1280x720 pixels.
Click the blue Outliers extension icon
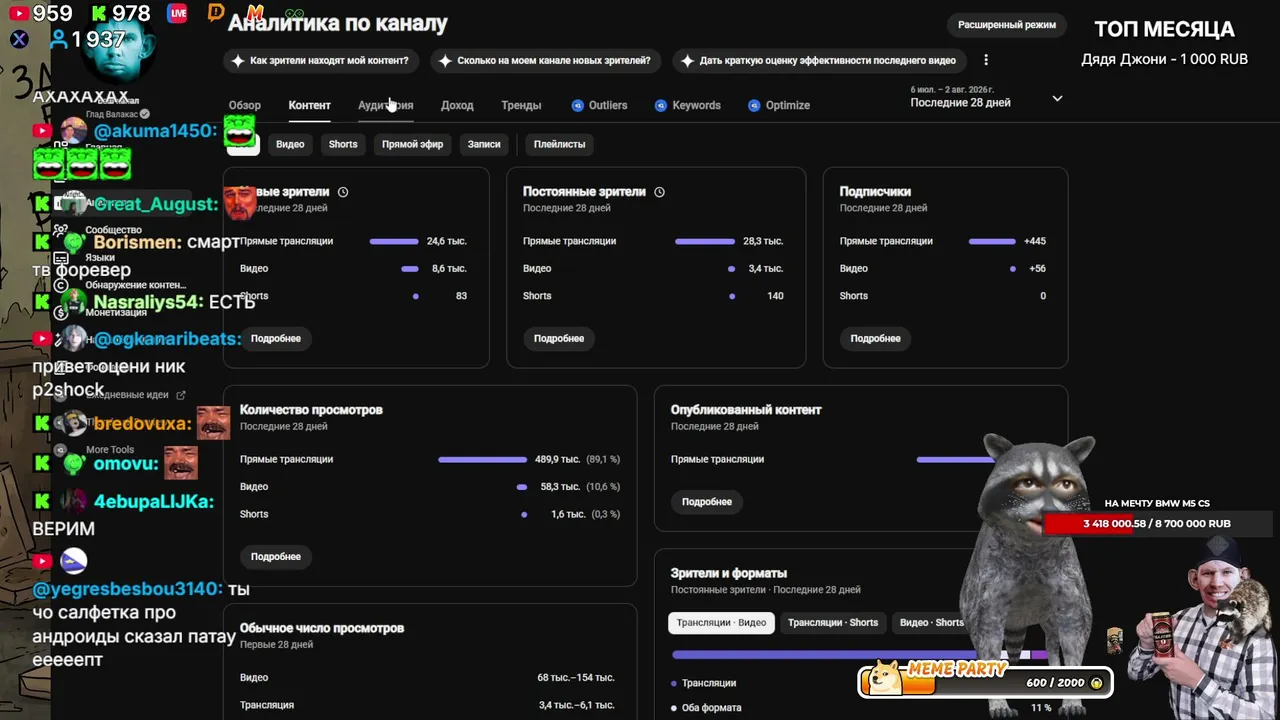coord(578,105)
